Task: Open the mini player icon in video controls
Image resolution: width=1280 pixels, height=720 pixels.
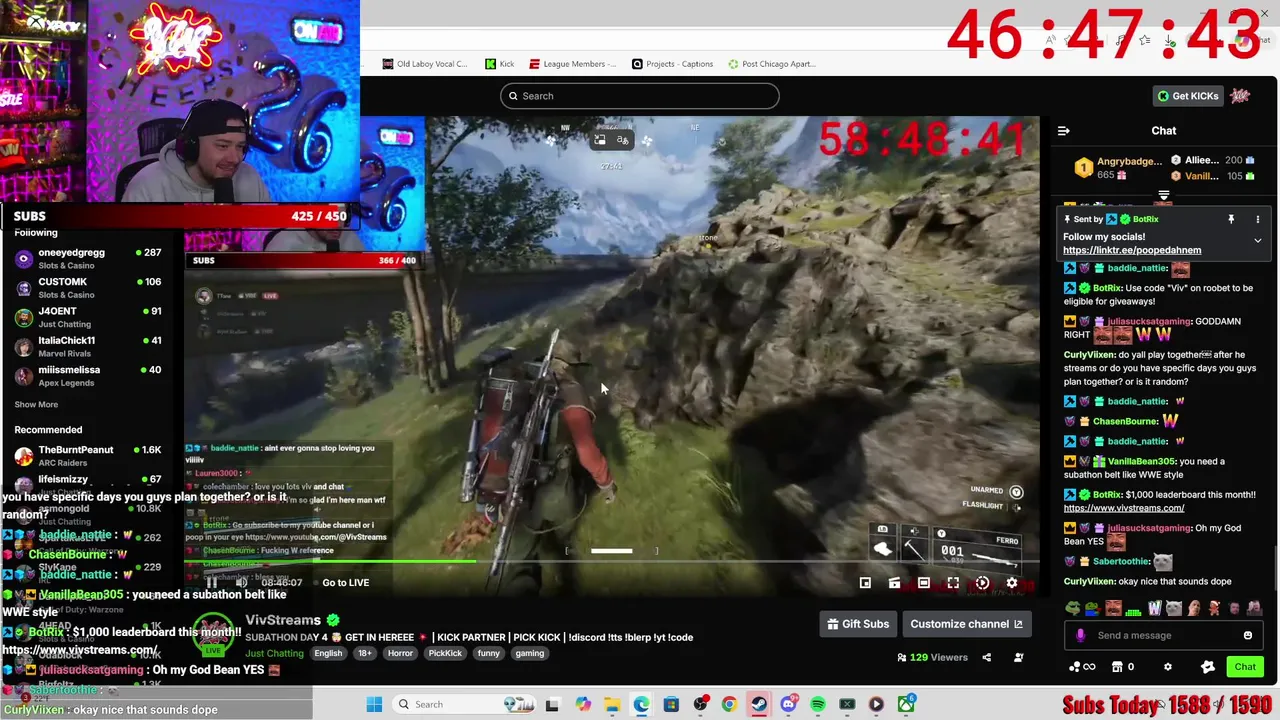Action: [865, 583]
